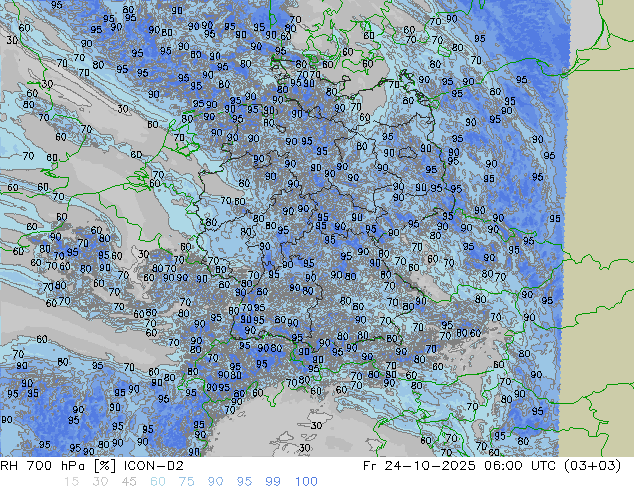Select the 60 percent legend entry
Viewport: 634px width, 490px height.
click(x=159, y=482)
